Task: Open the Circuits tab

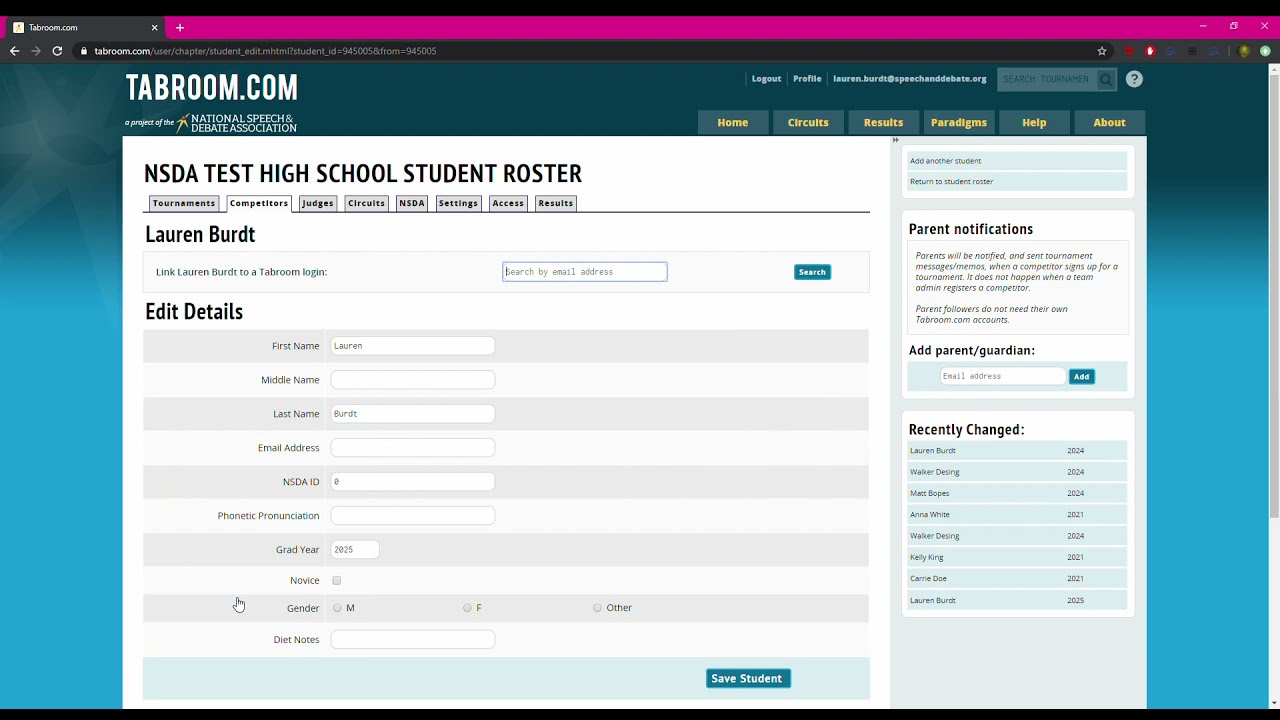Action: [366, 203]
